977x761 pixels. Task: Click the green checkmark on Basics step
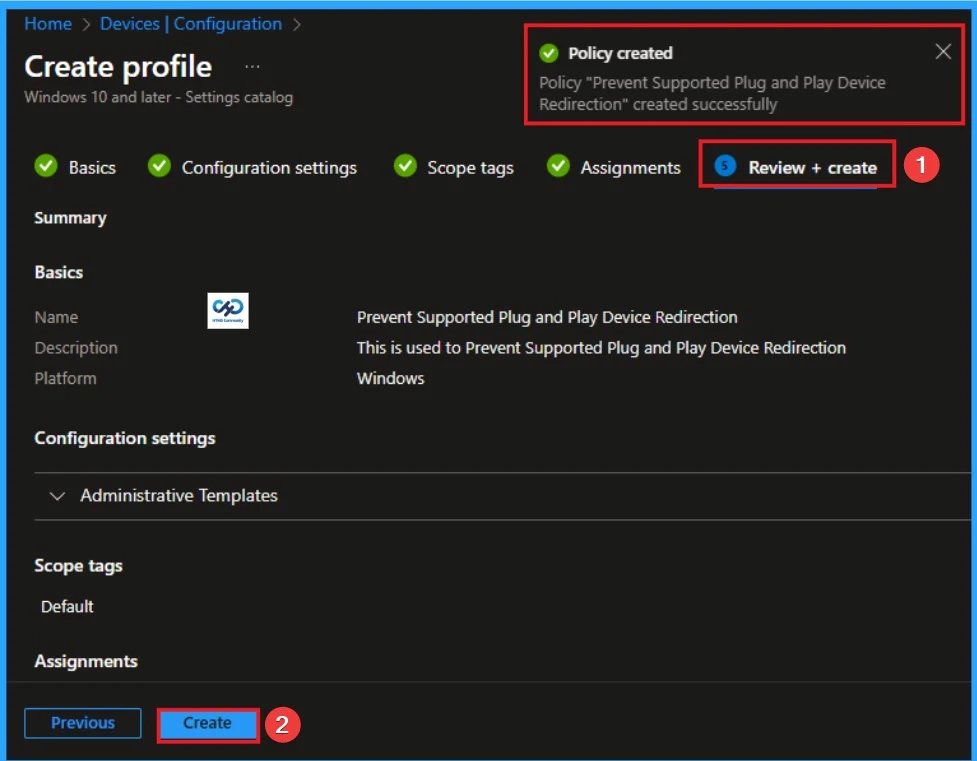(45, 167)
